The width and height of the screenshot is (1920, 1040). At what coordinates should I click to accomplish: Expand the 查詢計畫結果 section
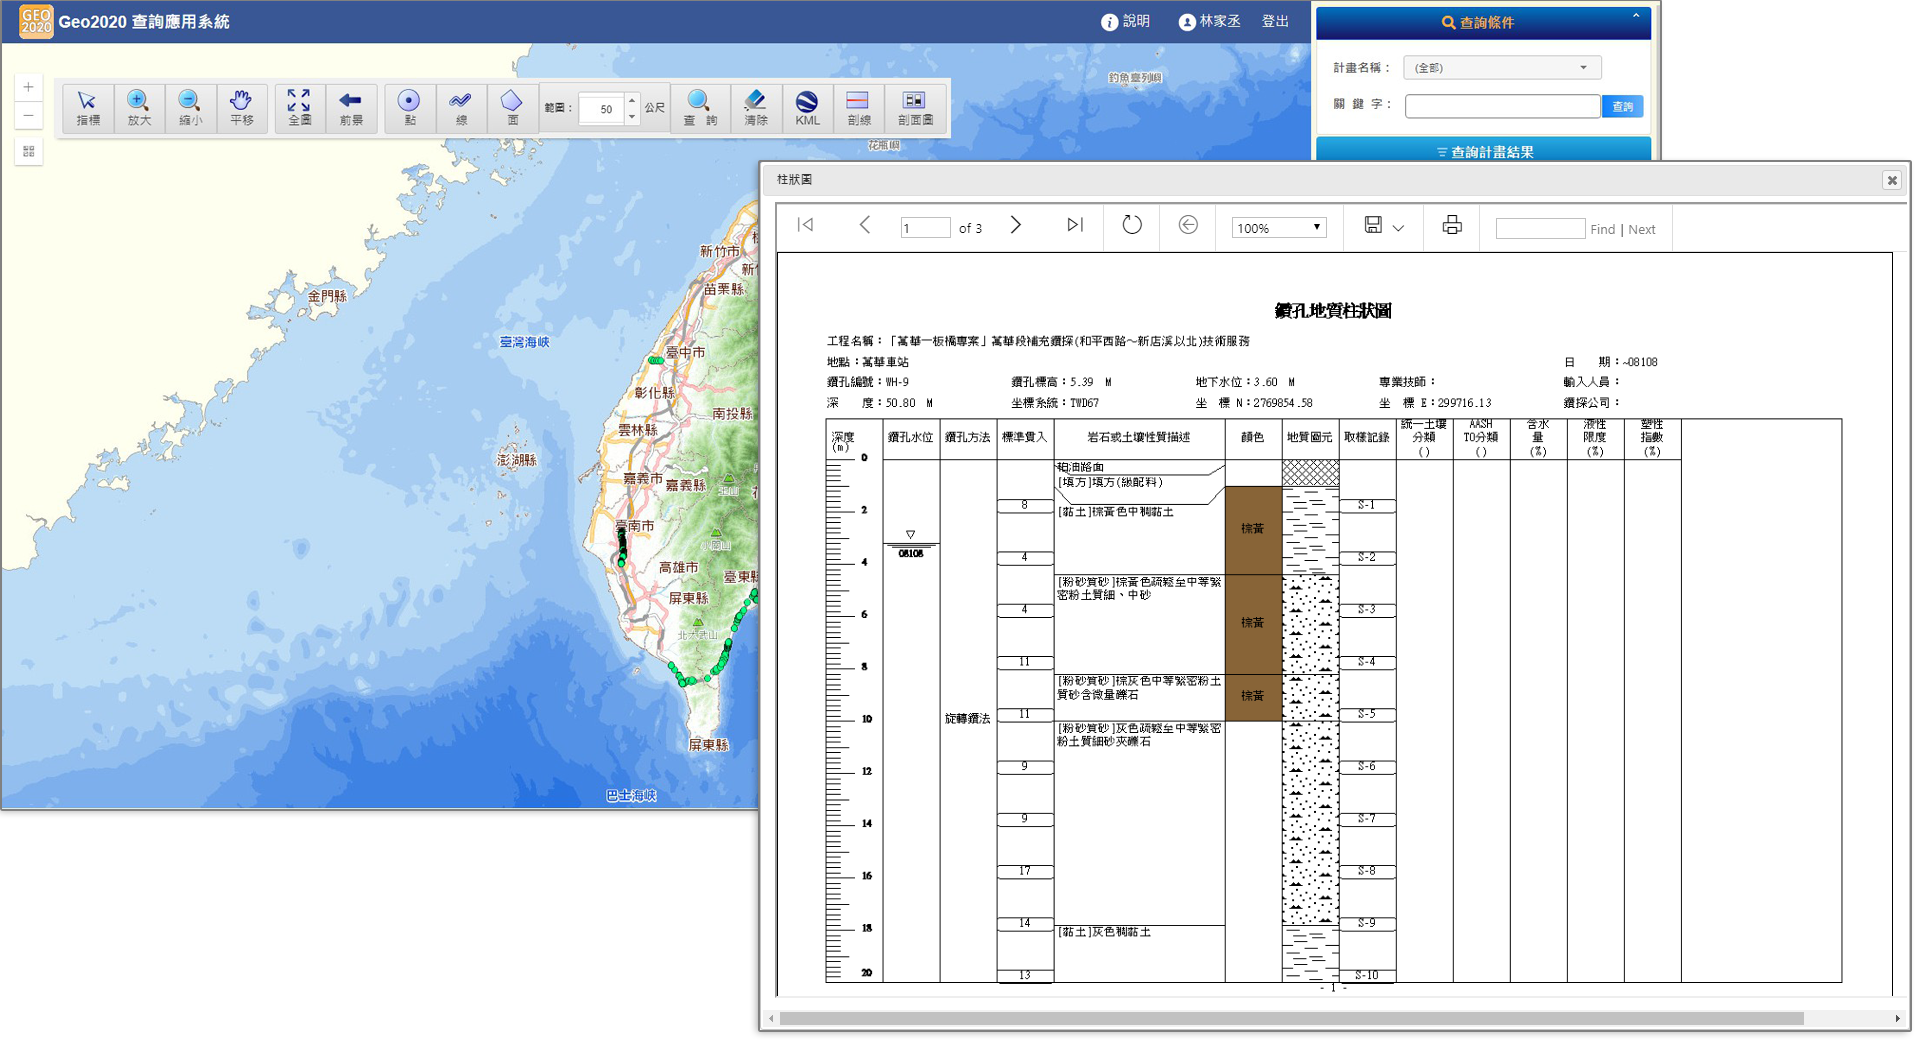coord(1483,151)
